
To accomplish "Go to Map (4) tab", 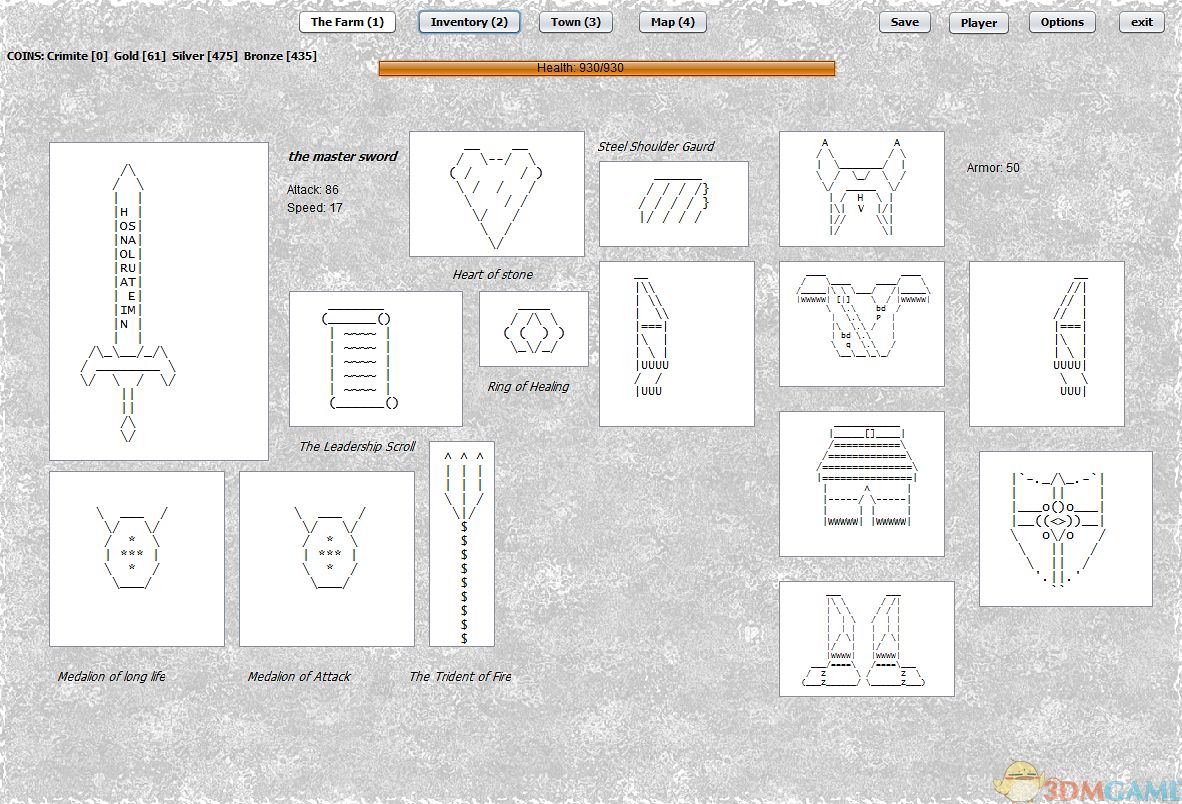I will point(673,22).
